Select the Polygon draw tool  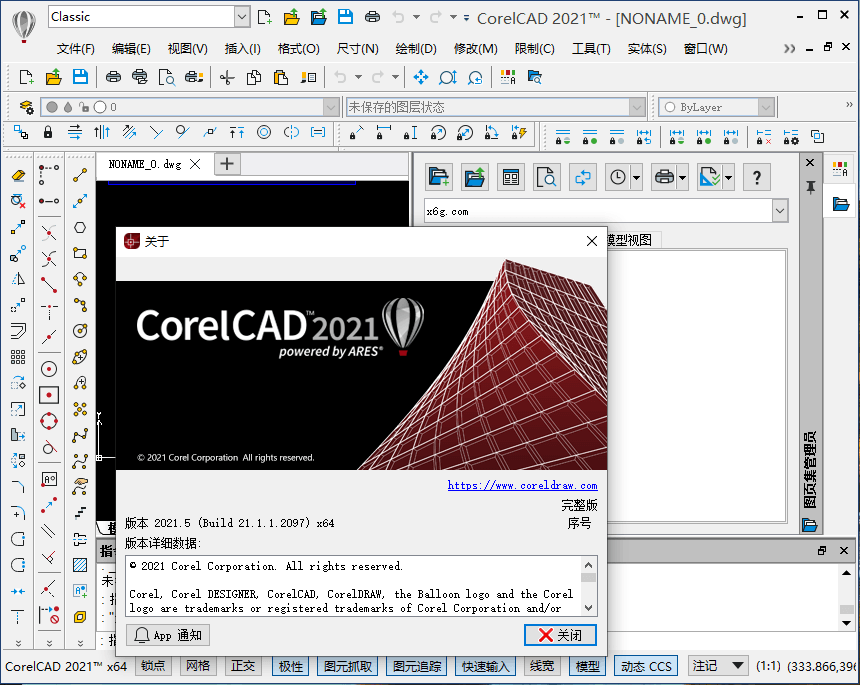click(x=80, y=227)
